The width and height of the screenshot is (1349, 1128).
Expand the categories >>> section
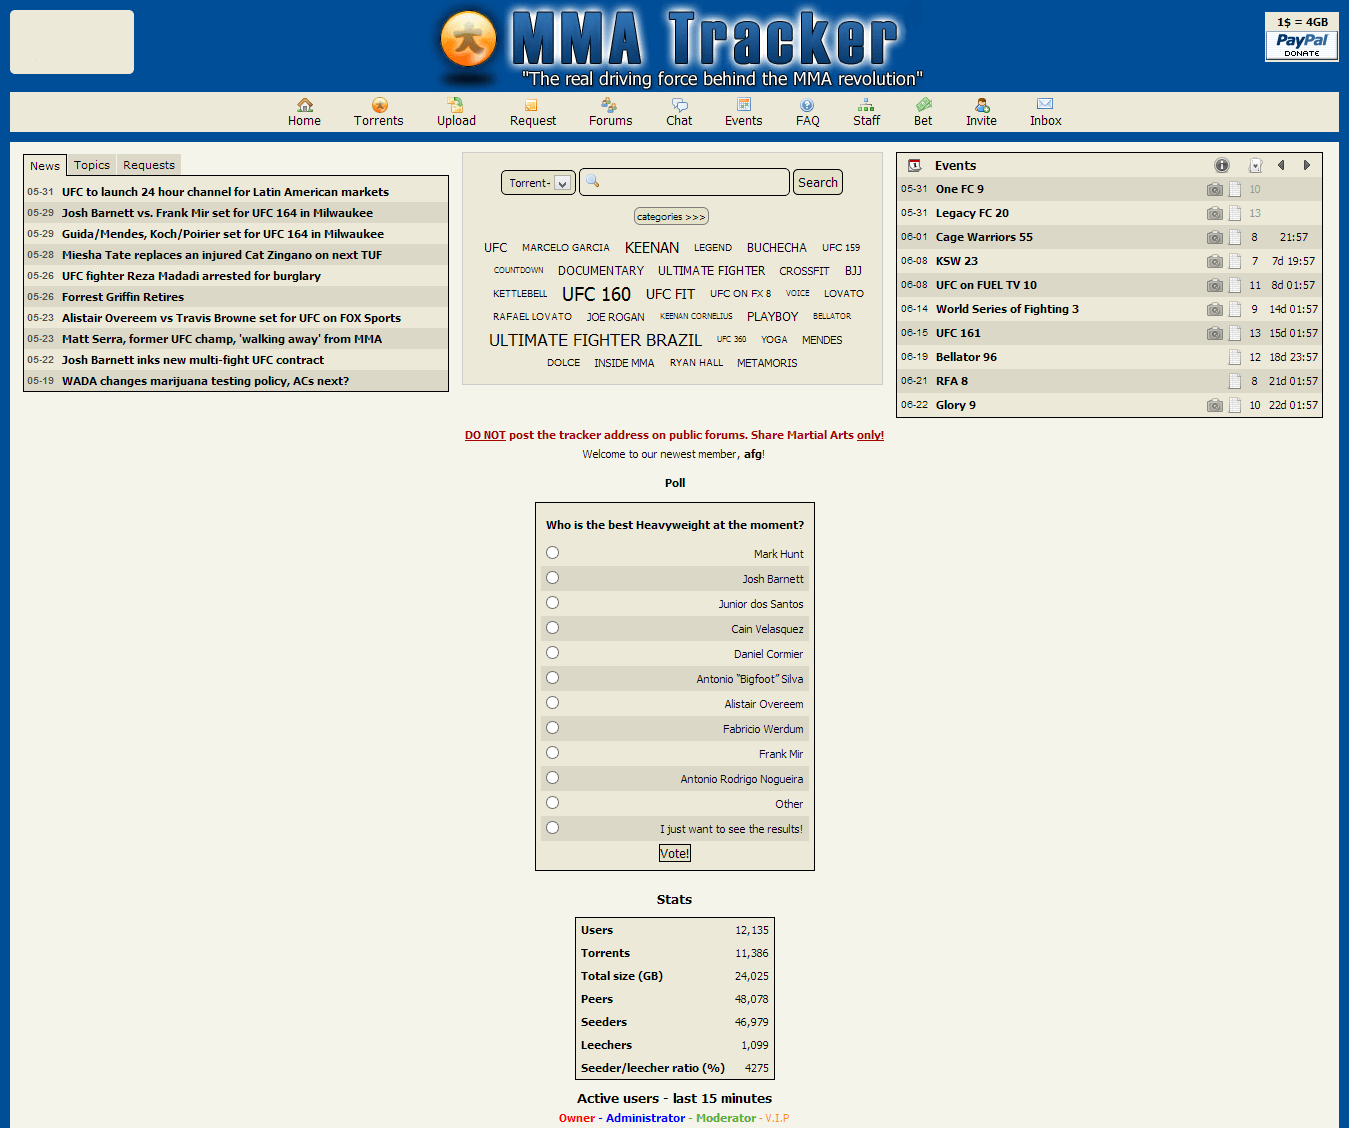point(671,217)
